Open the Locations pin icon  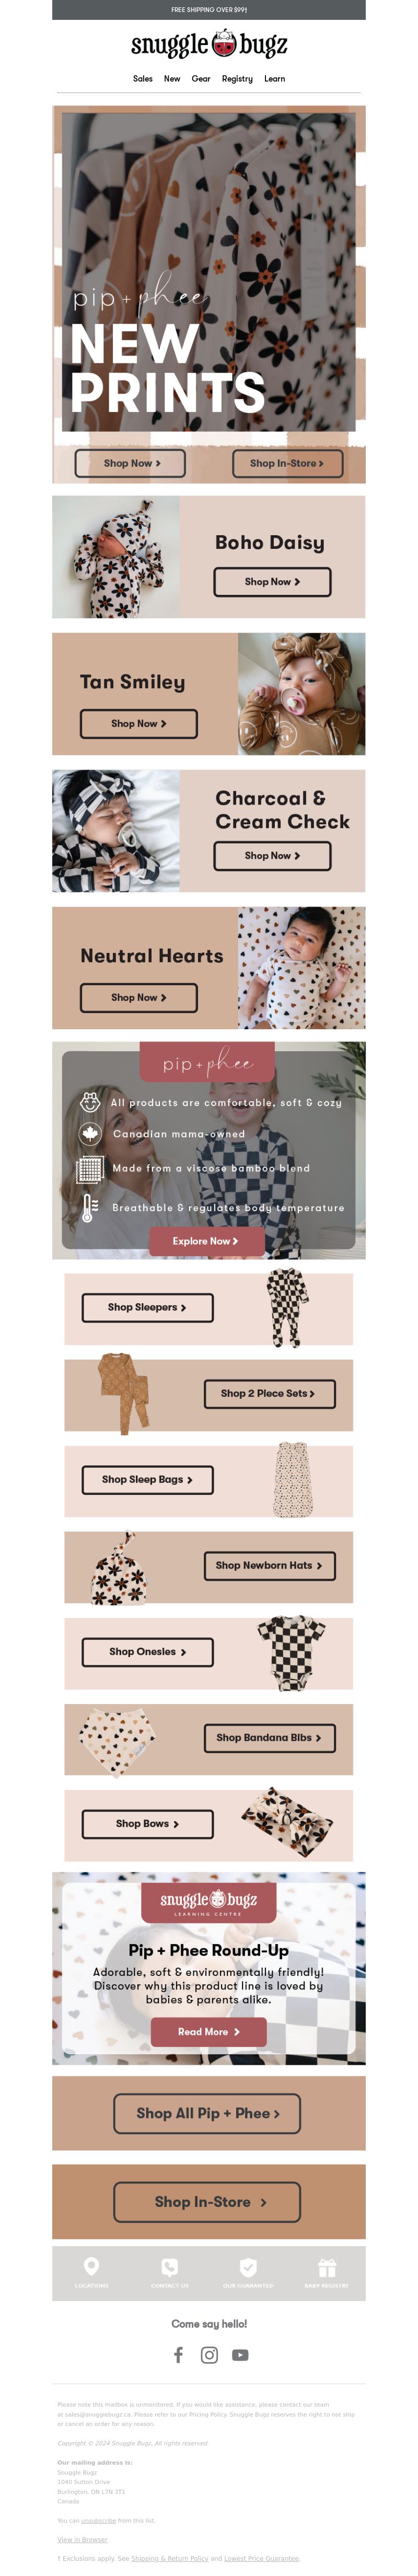[91, 2266]
